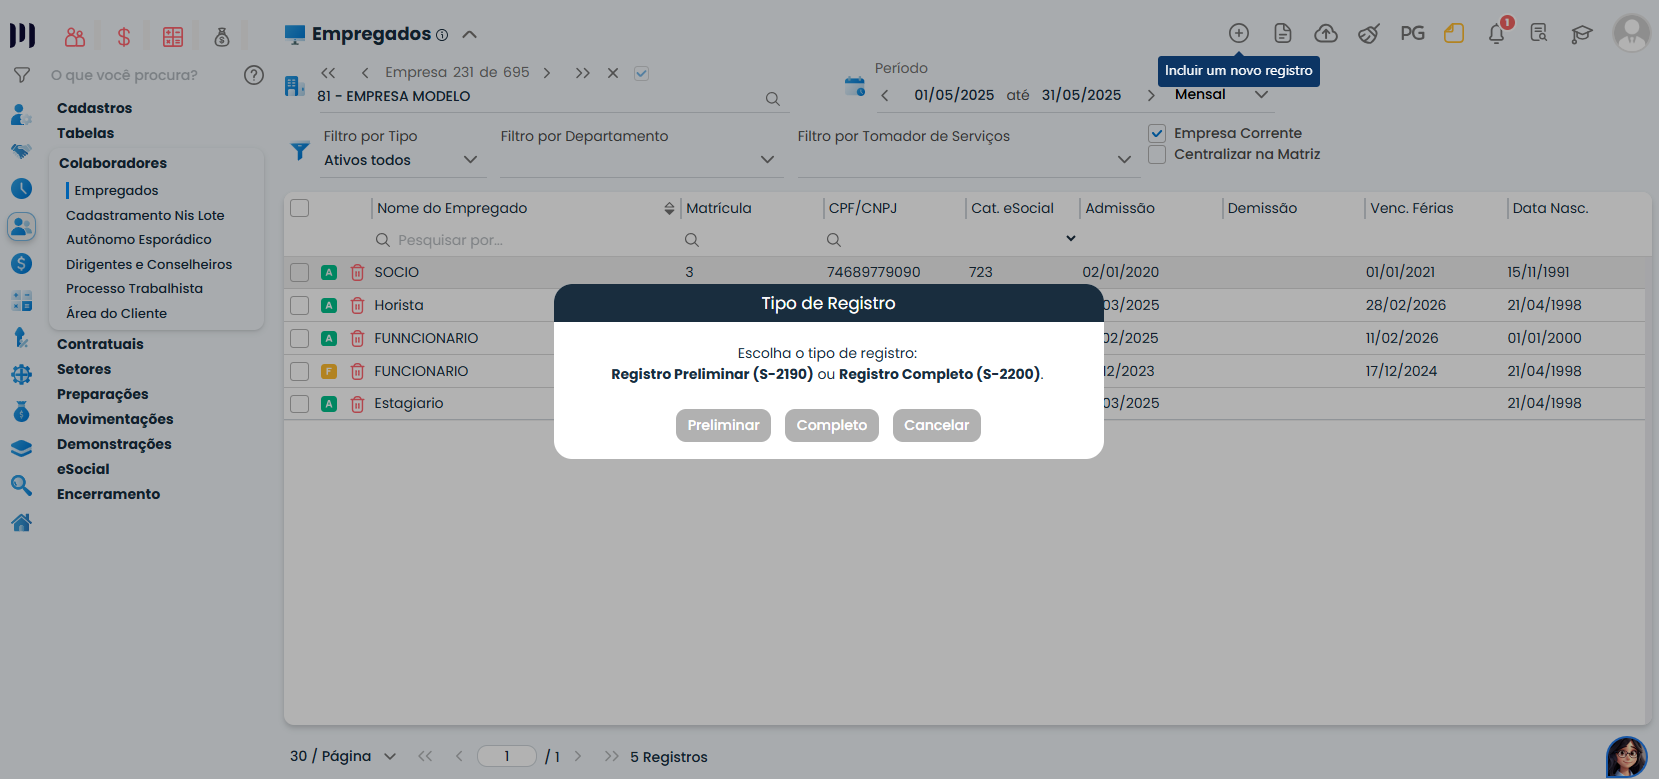Open the notifications bell

(x=1497, y=33)
